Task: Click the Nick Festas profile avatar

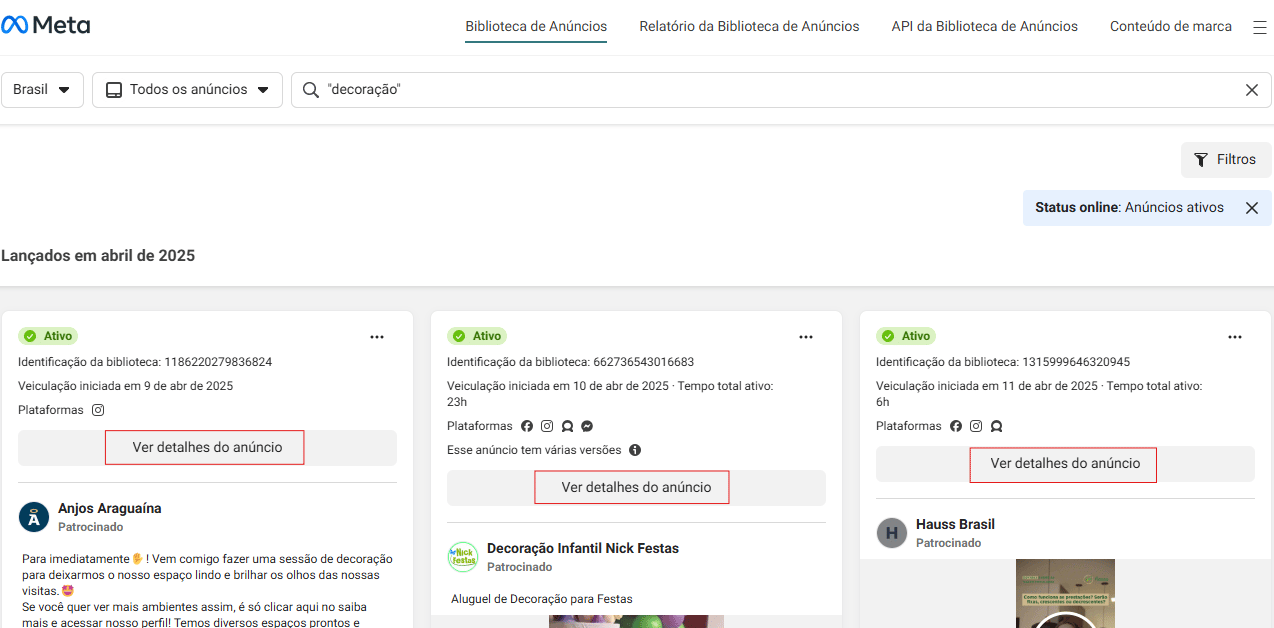Action: tap(463, 557)
